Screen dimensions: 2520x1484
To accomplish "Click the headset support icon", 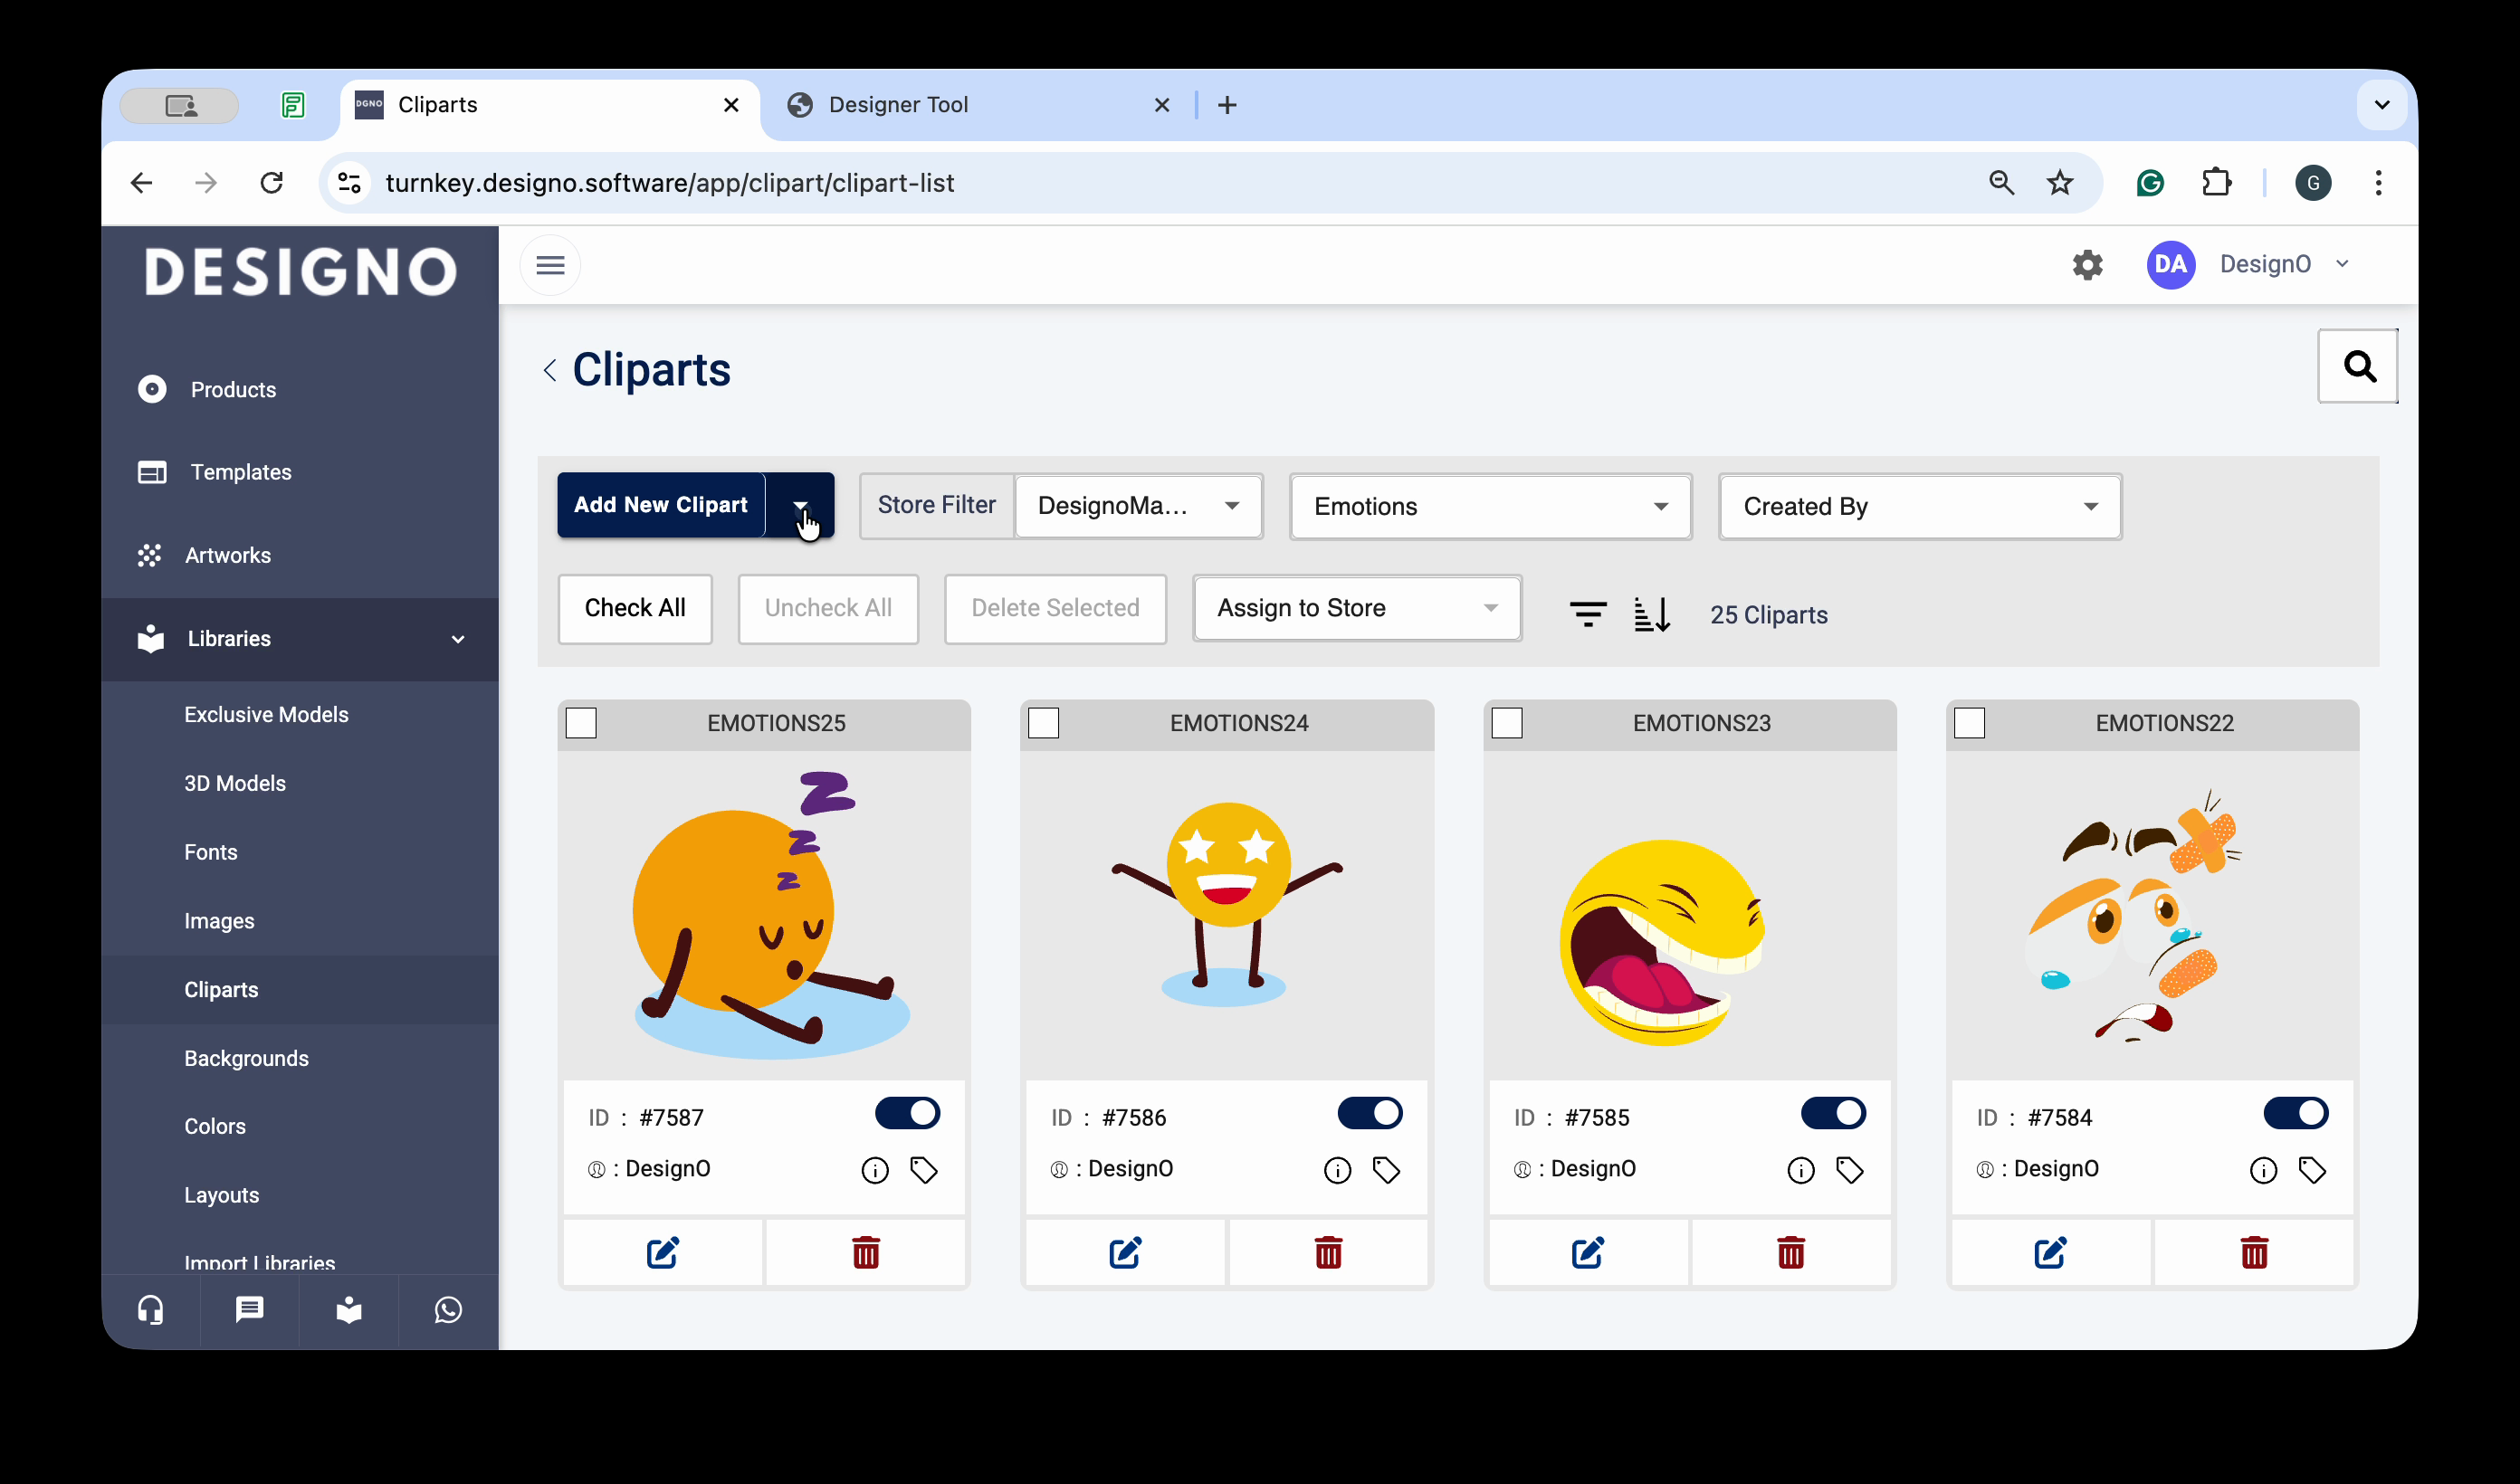I will [x=151, y=1310].
